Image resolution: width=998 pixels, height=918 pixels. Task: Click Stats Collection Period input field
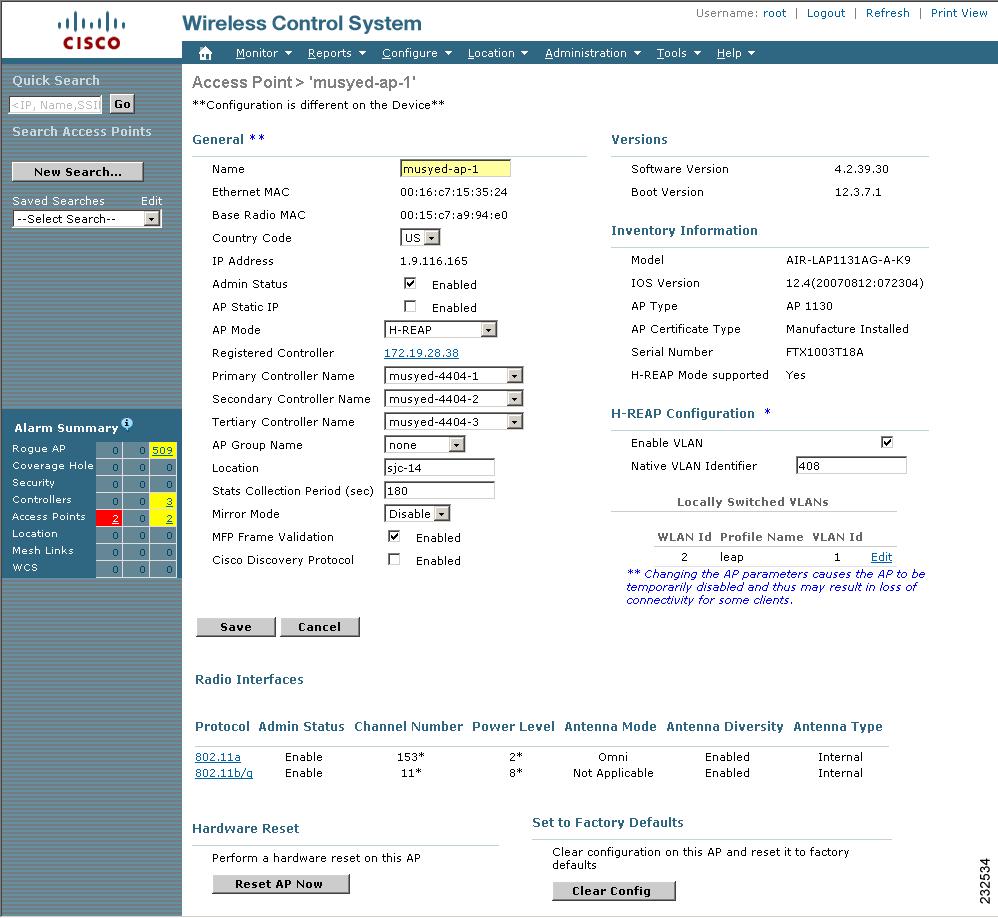pos(439,490)
